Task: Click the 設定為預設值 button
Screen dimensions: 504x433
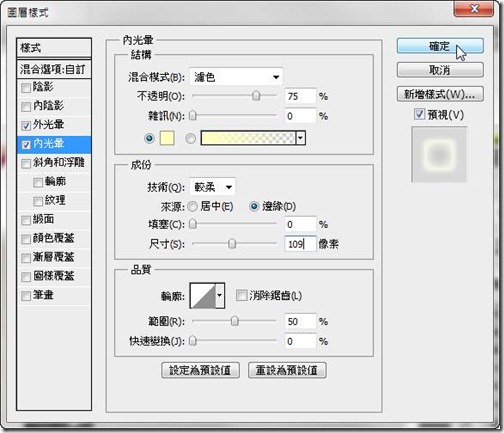Action: tap(200, 370)
